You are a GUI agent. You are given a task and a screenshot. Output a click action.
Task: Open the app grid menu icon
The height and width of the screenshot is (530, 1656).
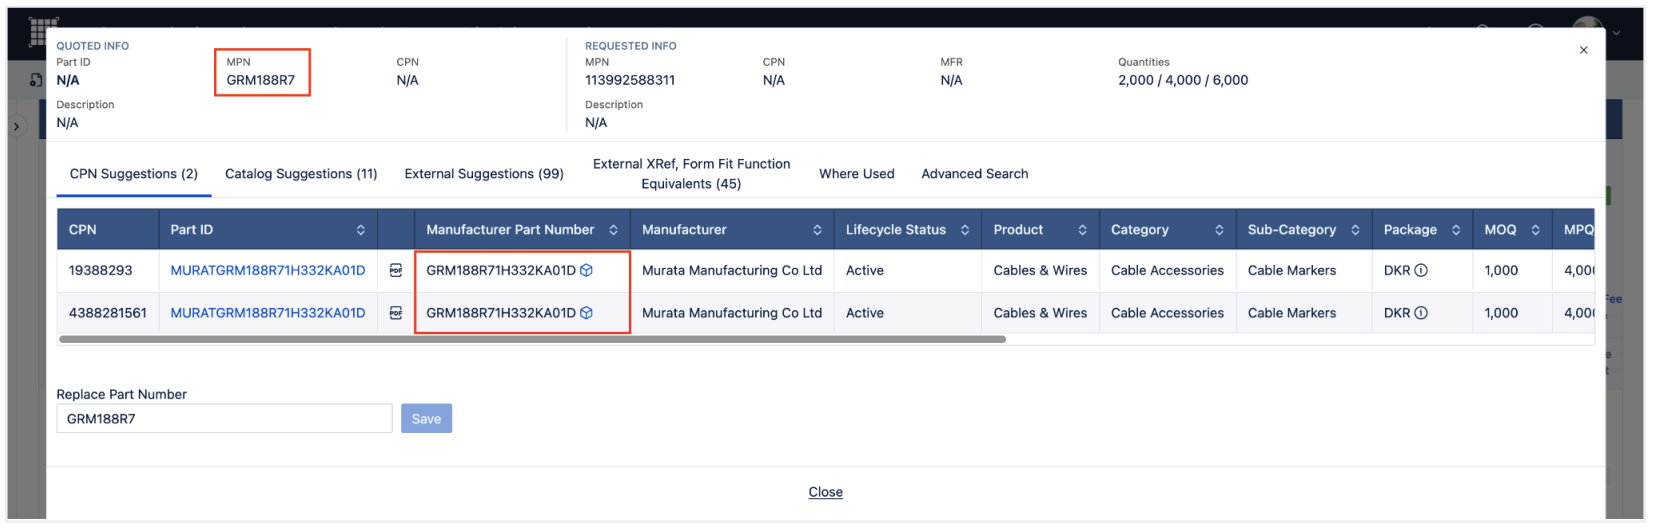tap(38, 32)
